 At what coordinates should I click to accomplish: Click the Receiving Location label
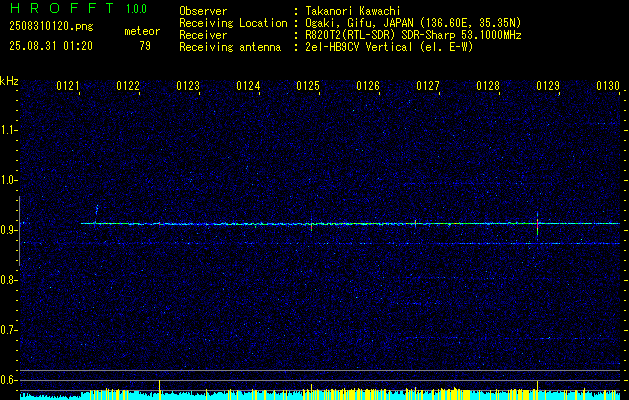click(x=233, y=23)
